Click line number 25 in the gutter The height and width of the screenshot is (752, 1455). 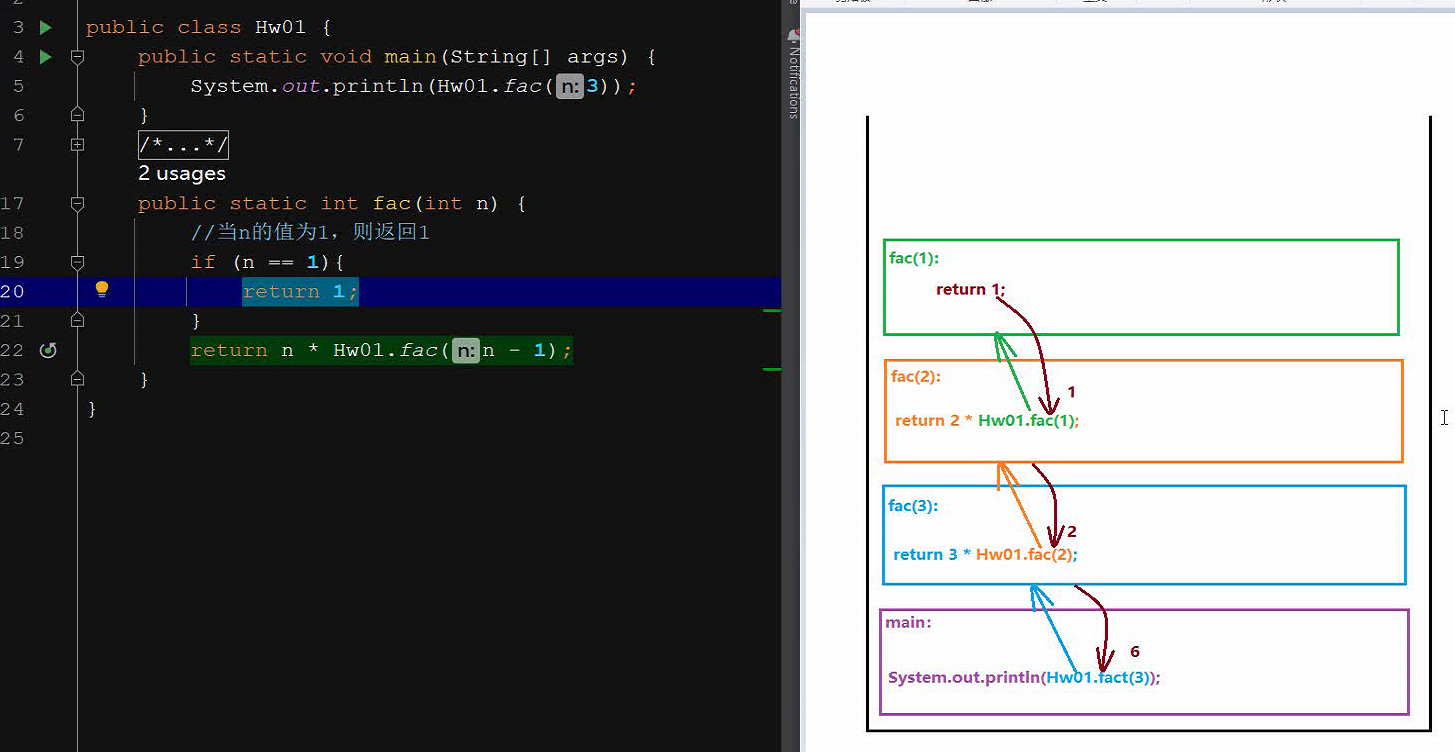pyautogui.click(x=12, y=439)
